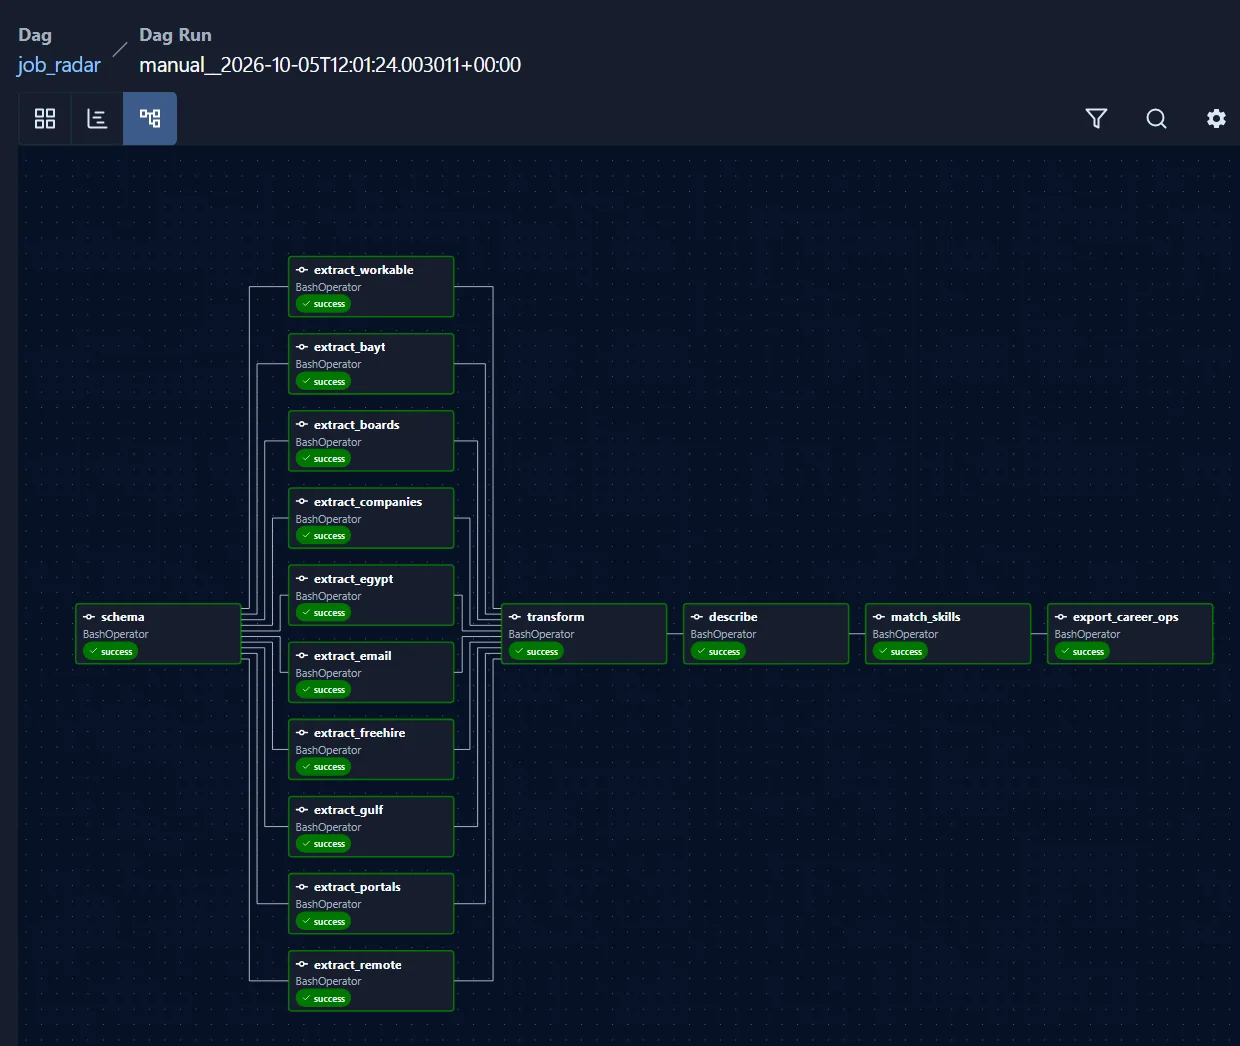This screenshot has width=1240, height=1046.
Task: Click the describe node title
Action: 733,617
